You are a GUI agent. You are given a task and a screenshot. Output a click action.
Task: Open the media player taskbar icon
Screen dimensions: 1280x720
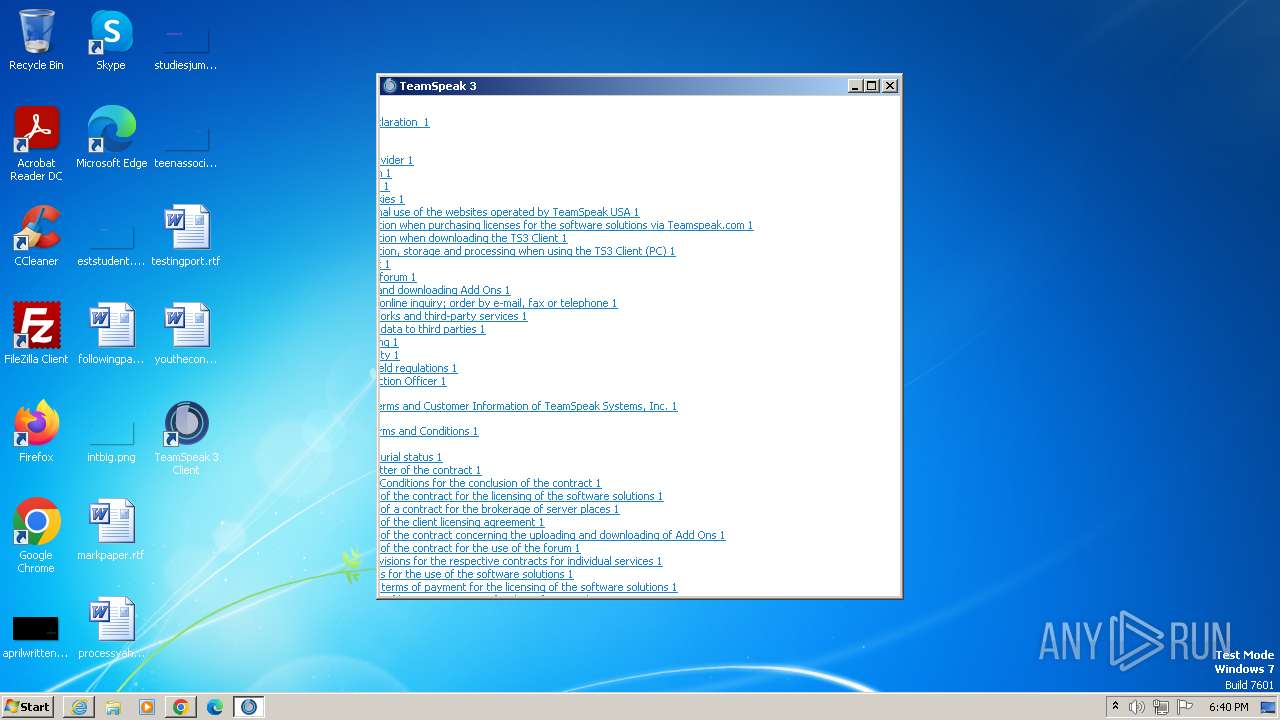point(147,707)
